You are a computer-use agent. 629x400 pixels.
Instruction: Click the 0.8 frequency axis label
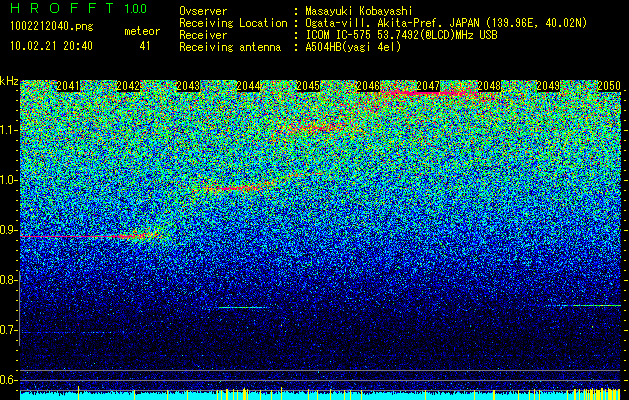(x=8, y=280)
